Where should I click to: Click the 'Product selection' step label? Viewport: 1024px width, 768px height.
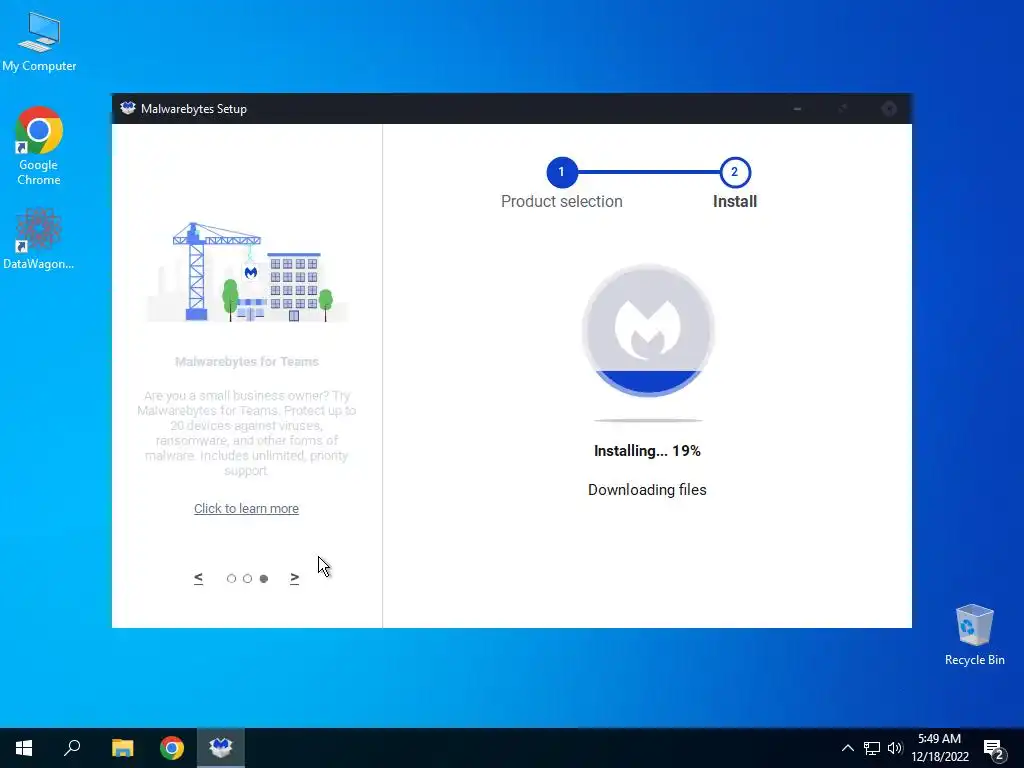click(562, 202)
